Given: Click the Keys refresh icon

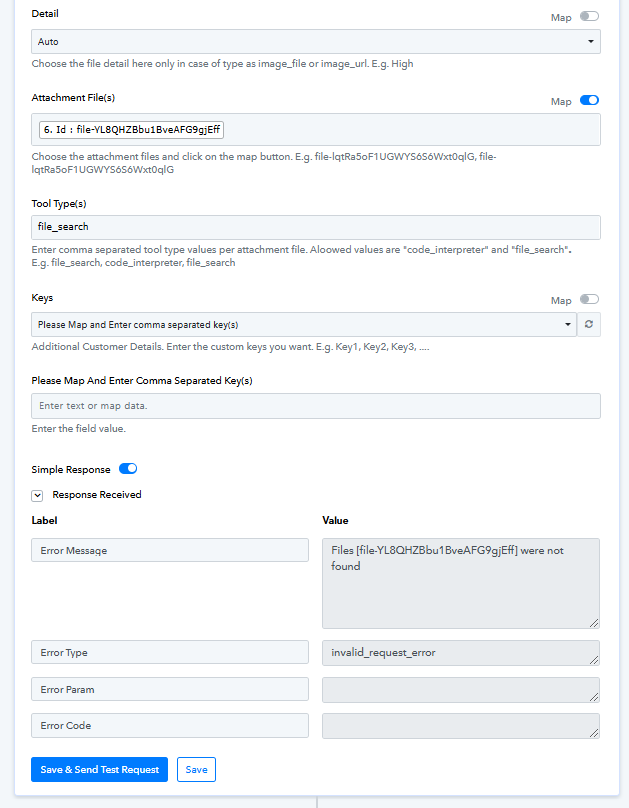Looking at the screenshot, I should click(x=589, y=324).
